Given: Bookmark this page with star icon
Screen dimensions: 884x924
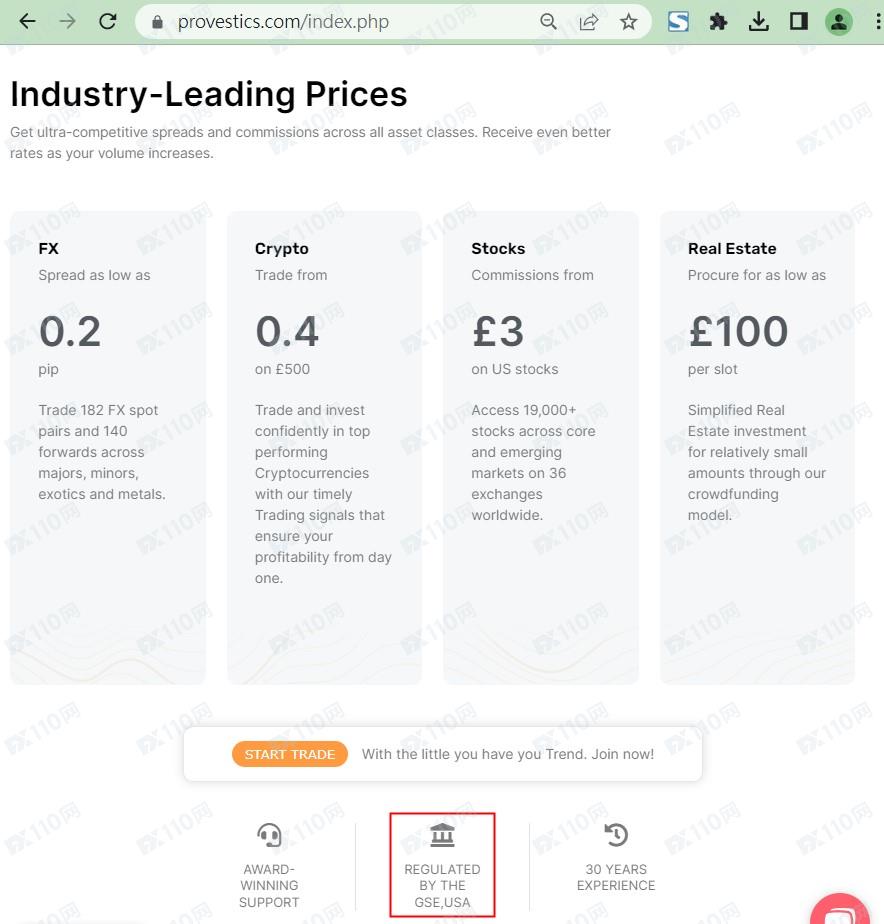Looking at the screenshot, I should point(629,21).
